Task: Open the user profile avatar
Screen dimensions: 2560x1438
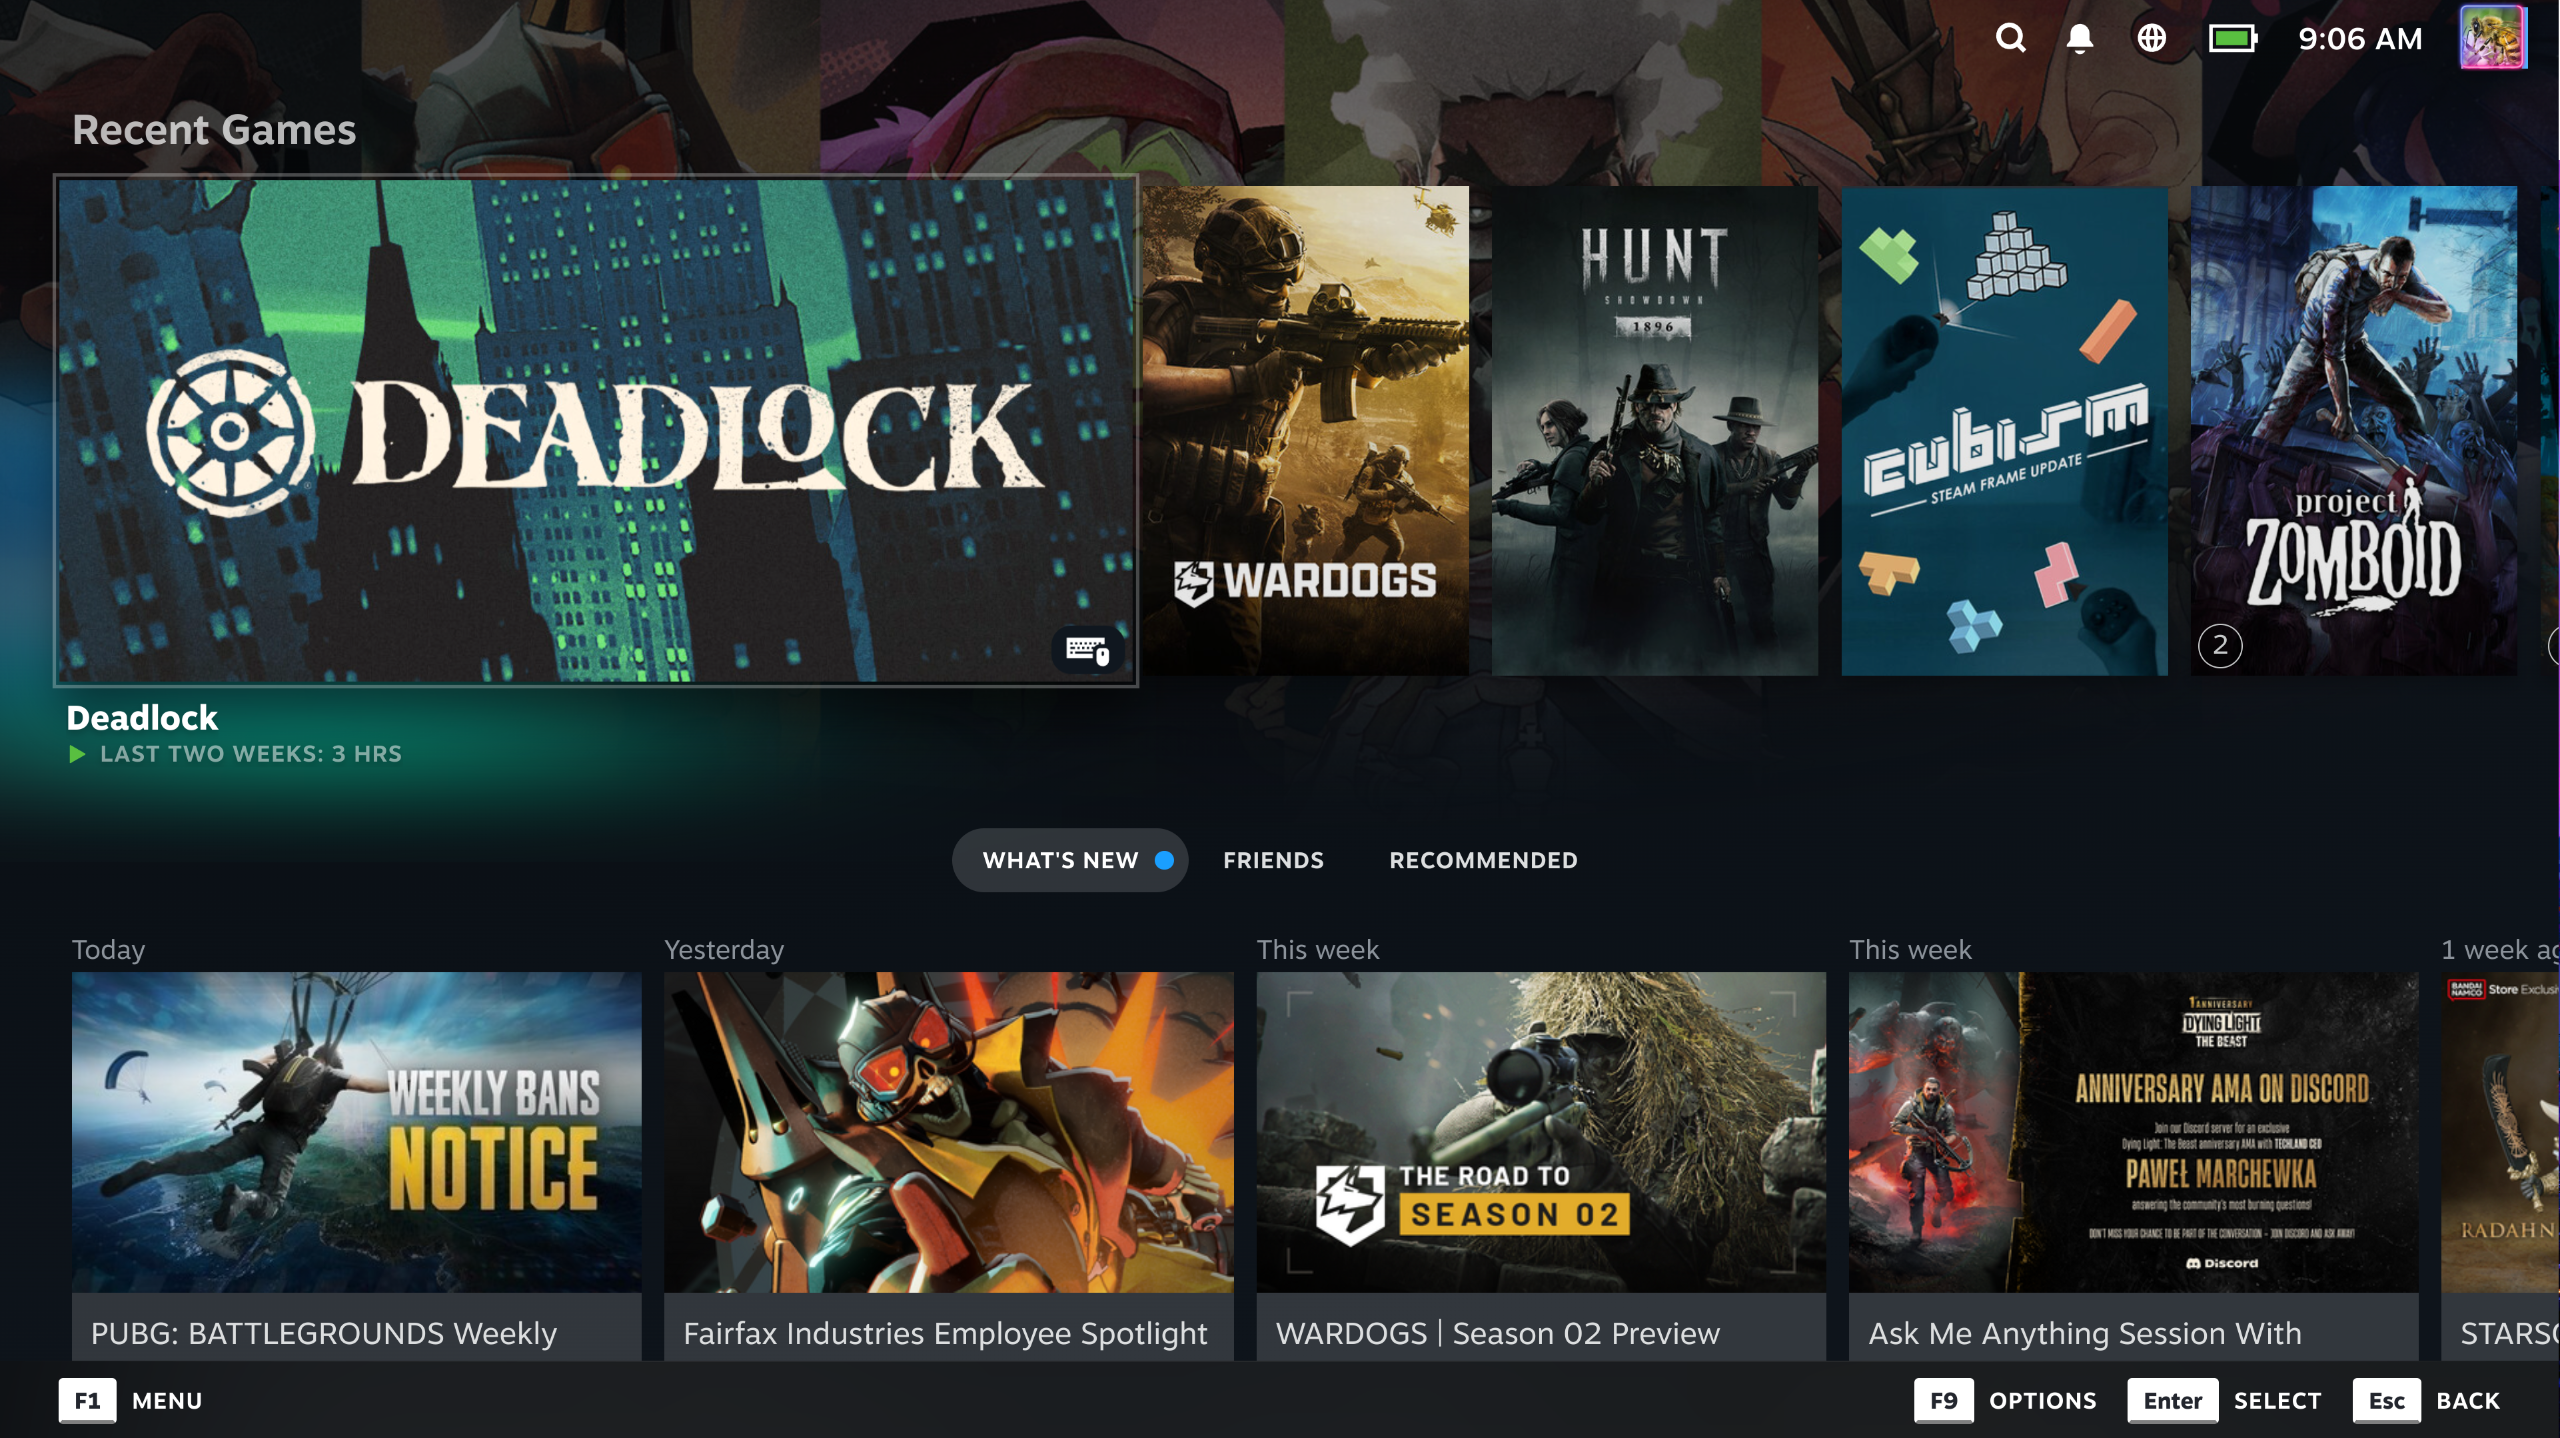Action: coord(2493,38)
